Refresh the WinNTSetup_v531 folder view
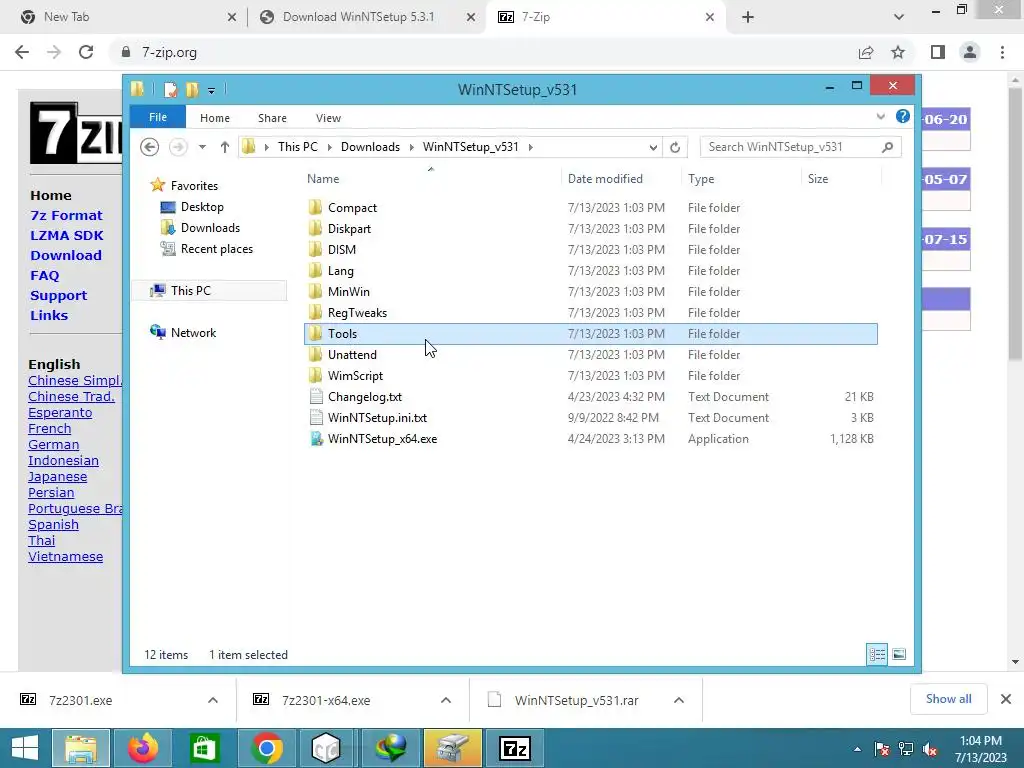The height and width of the screenshot is (768, 1024). (675, 147)
